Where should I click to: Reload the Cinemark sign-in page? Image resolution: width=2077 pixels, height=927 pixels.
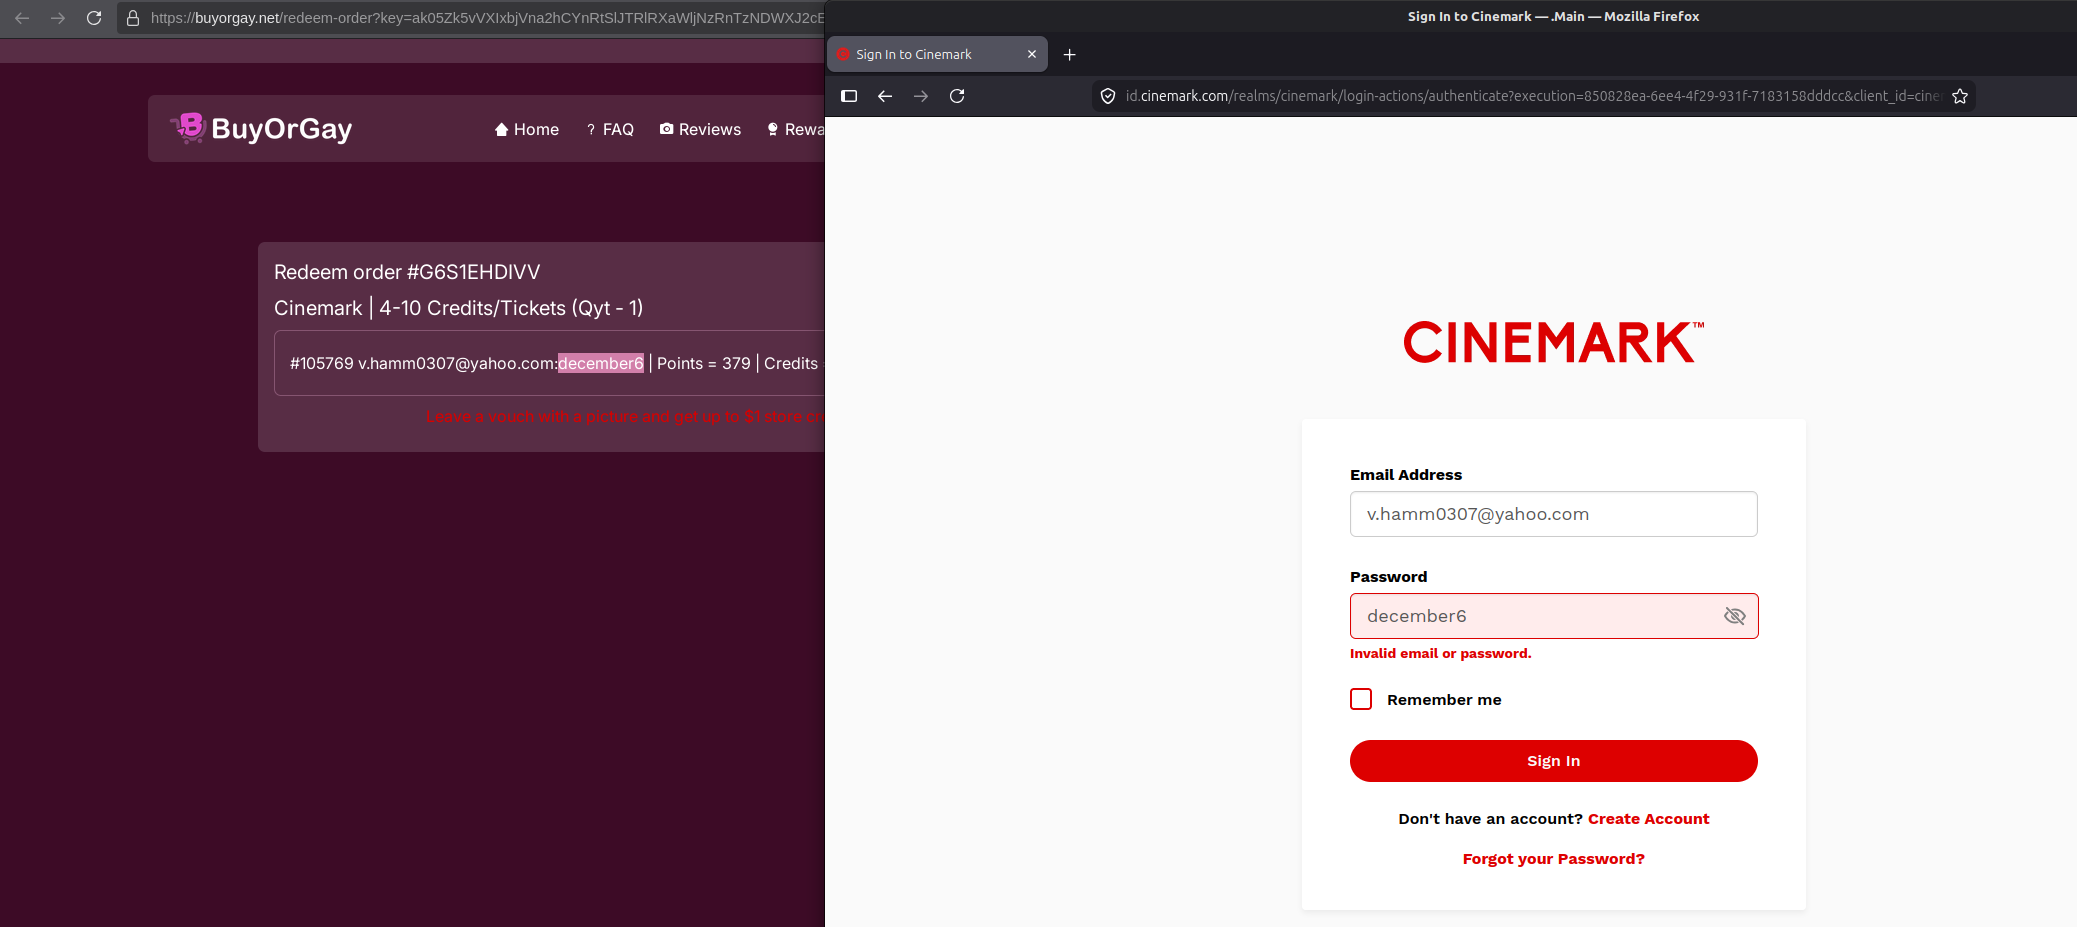point(957,96)
